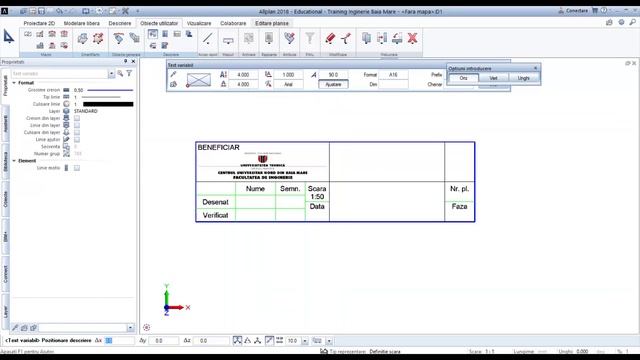Click the aspect ratio 1.000 field

click(x=288, y=75)
